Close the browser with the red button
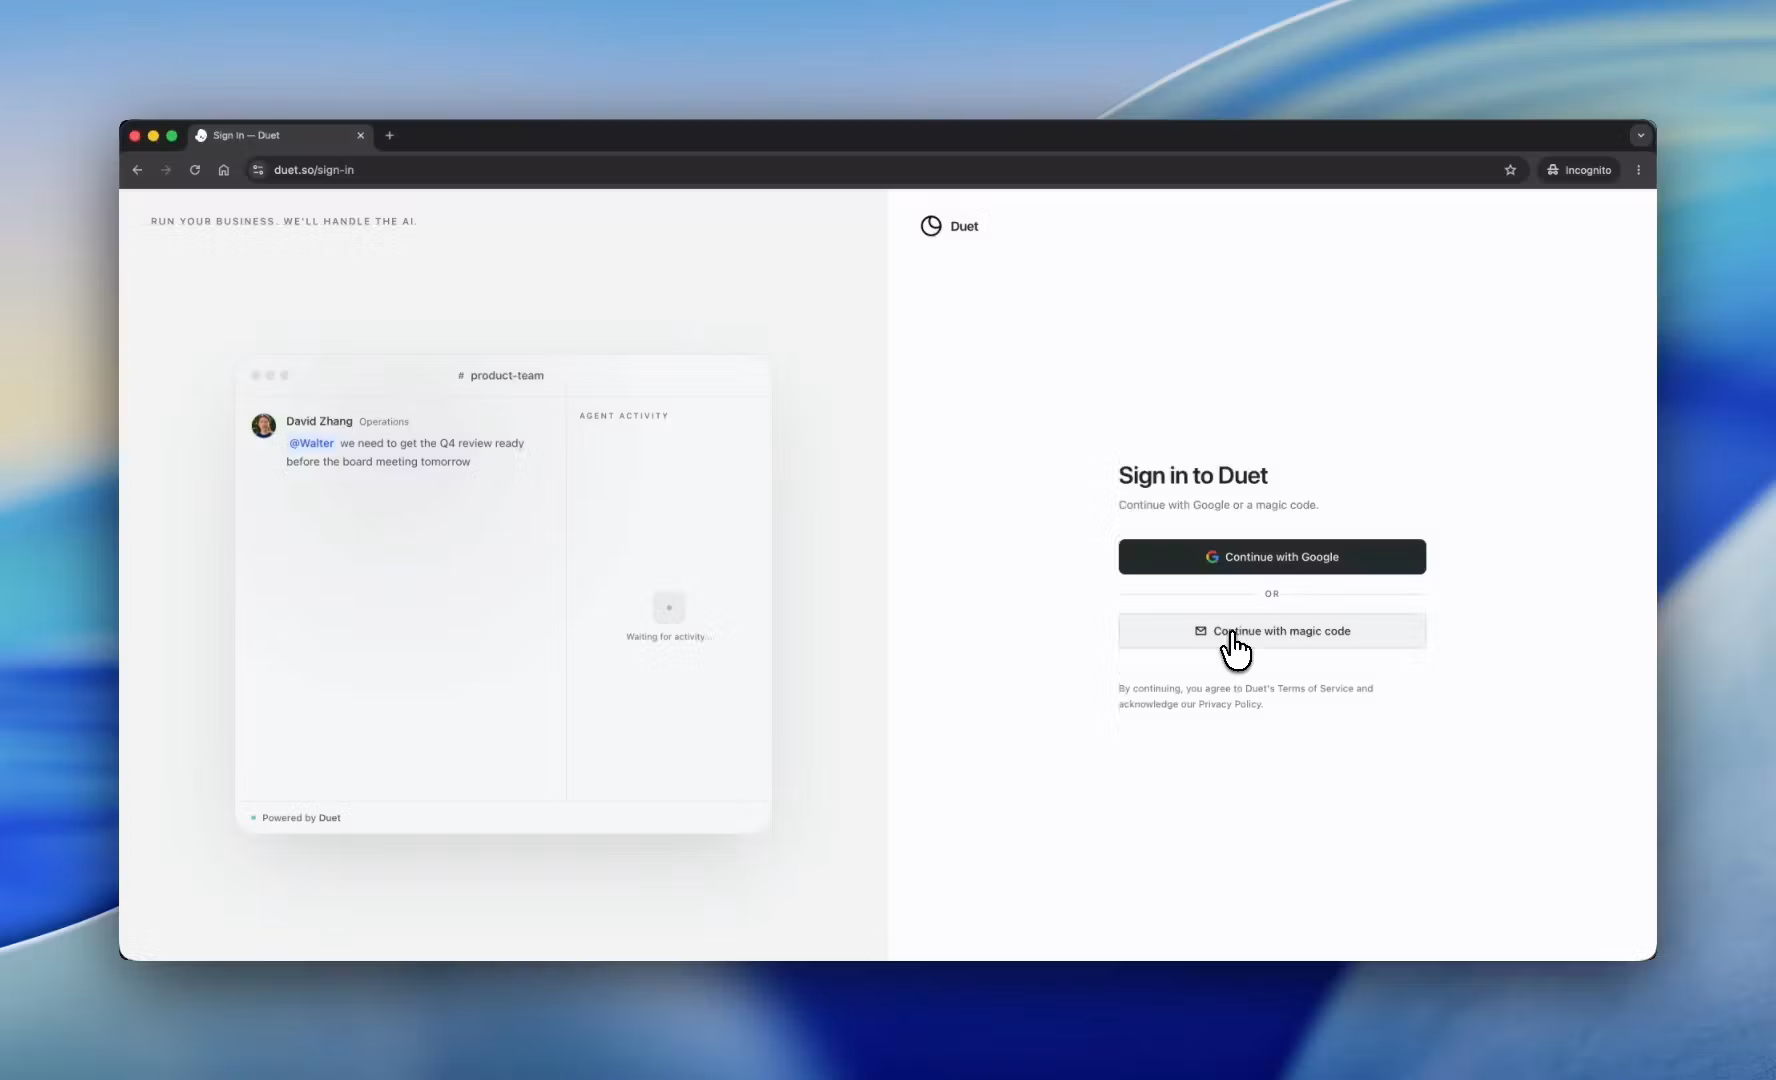The image size is (1776, 1080). pos(135,136)
